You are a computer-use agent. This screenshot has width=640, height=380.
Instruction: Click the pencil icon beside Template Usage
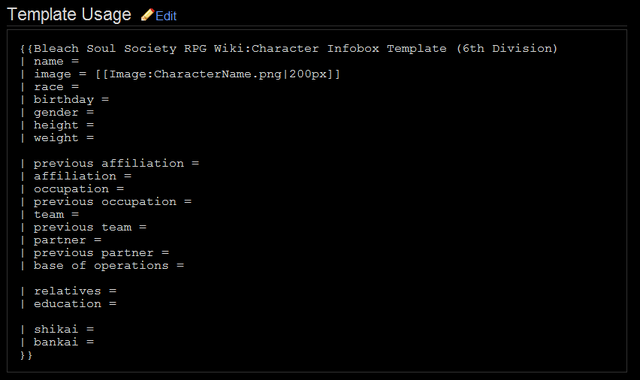coord(147,15)
